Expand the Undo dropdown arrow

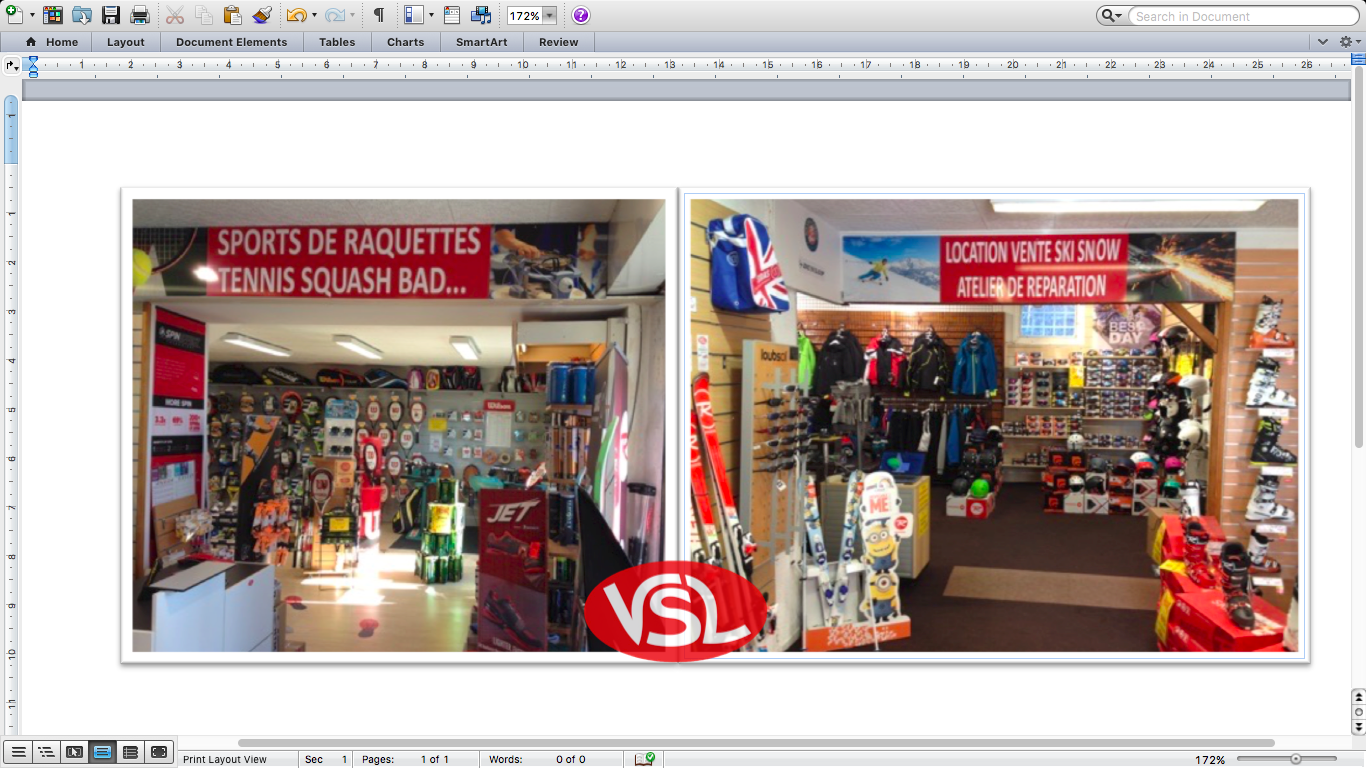click(316, 15)
